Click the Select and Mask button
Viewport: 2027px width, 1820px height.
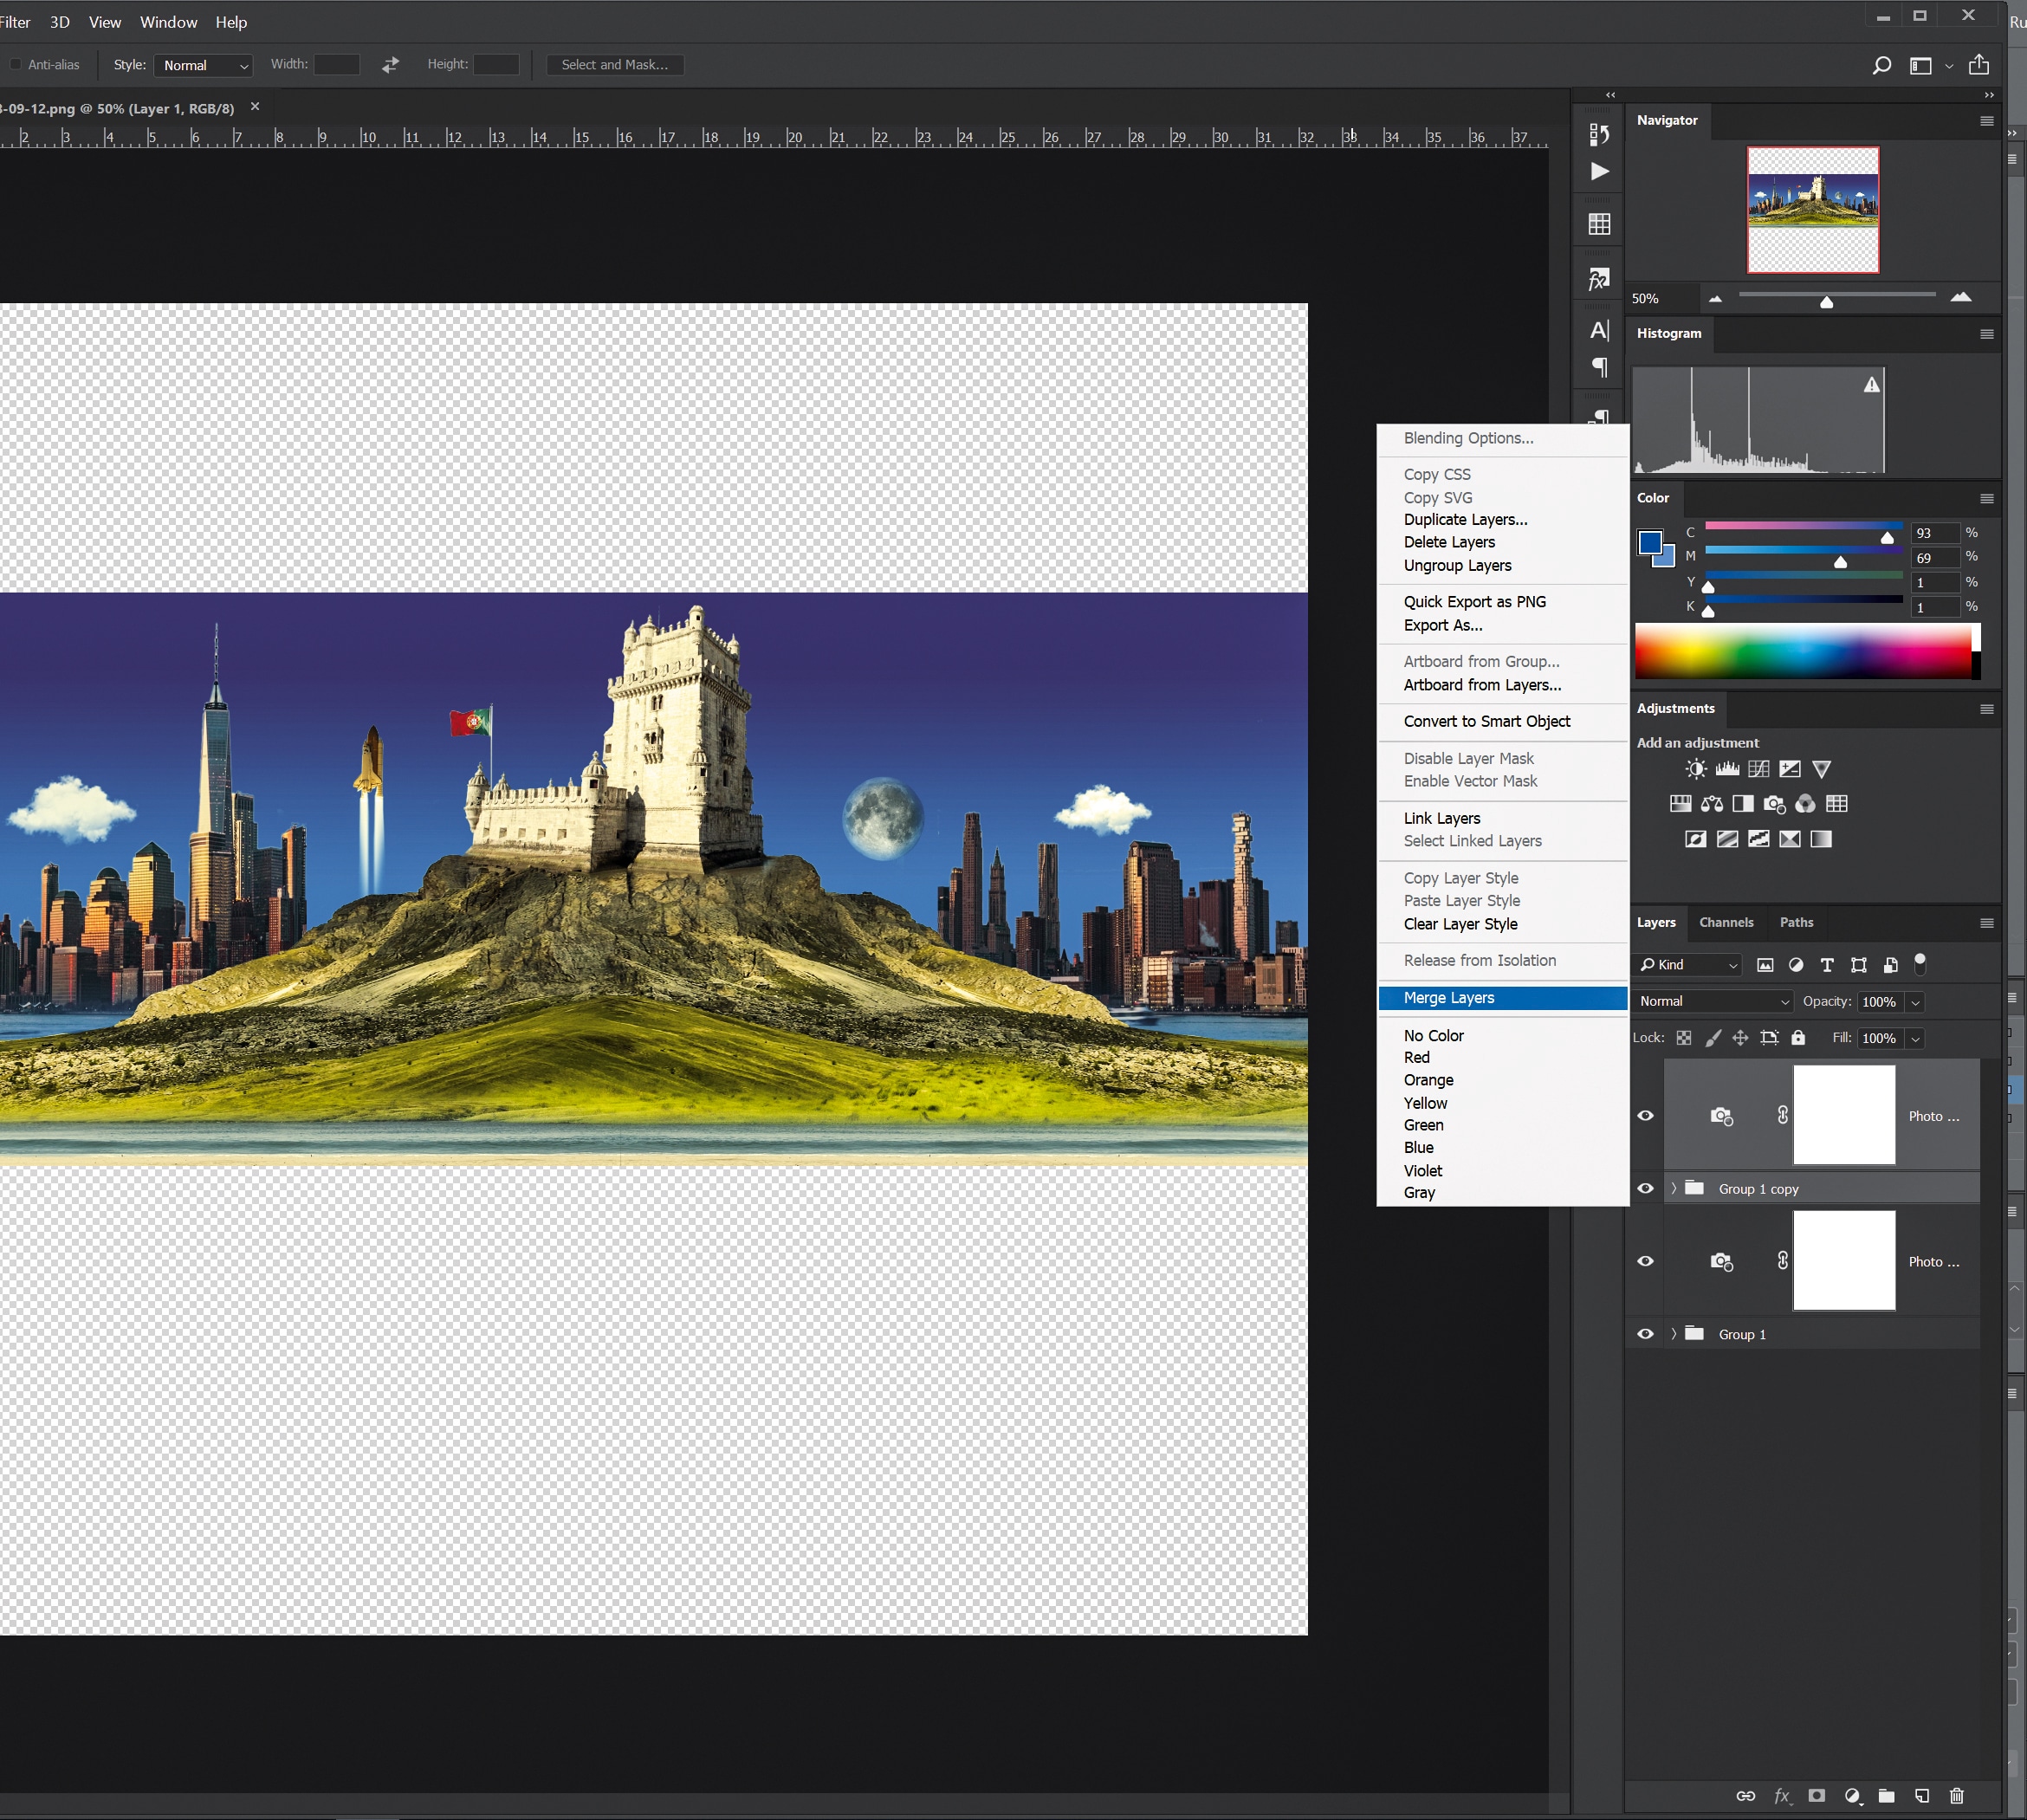click(614, 65)
